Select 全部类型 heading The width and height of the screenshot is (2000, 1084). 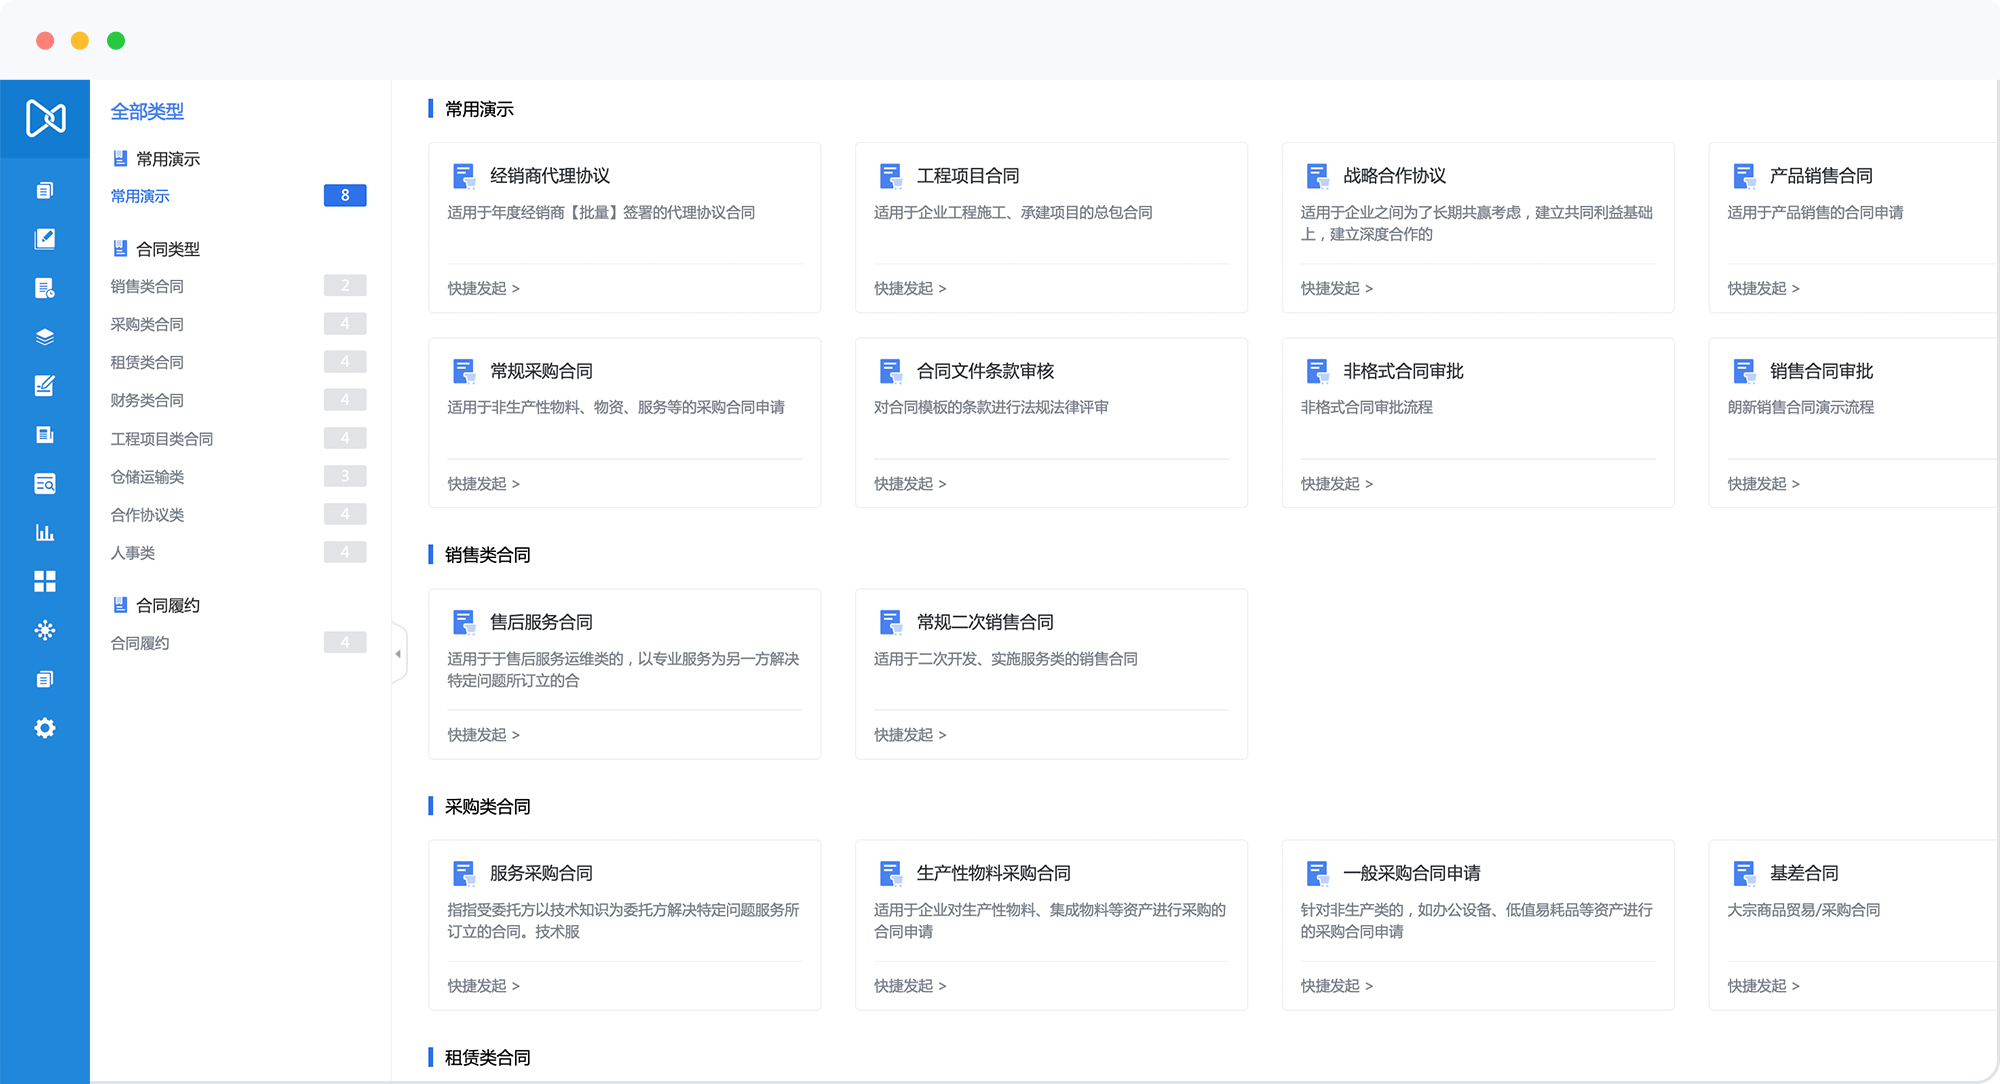tap(147, 112)
